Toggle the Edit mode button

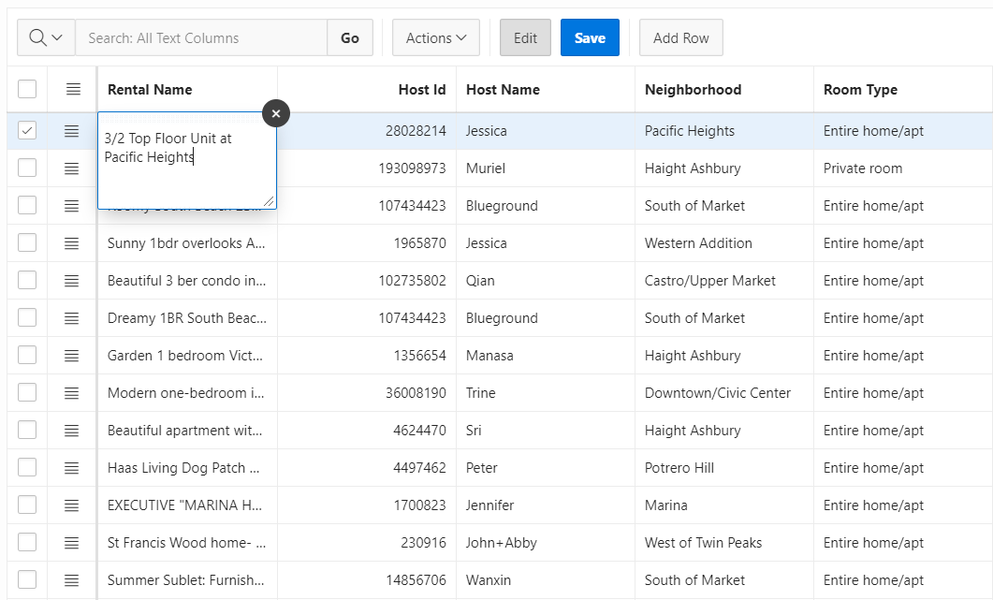(525, 38)
